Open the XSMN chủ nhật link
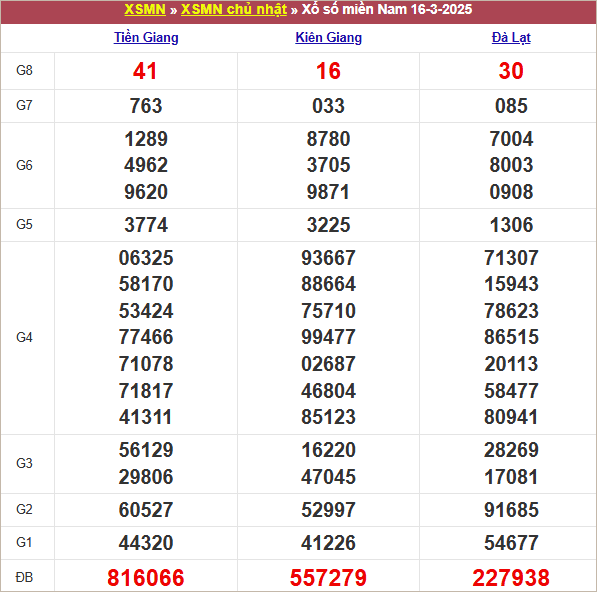 pos(234,9)
